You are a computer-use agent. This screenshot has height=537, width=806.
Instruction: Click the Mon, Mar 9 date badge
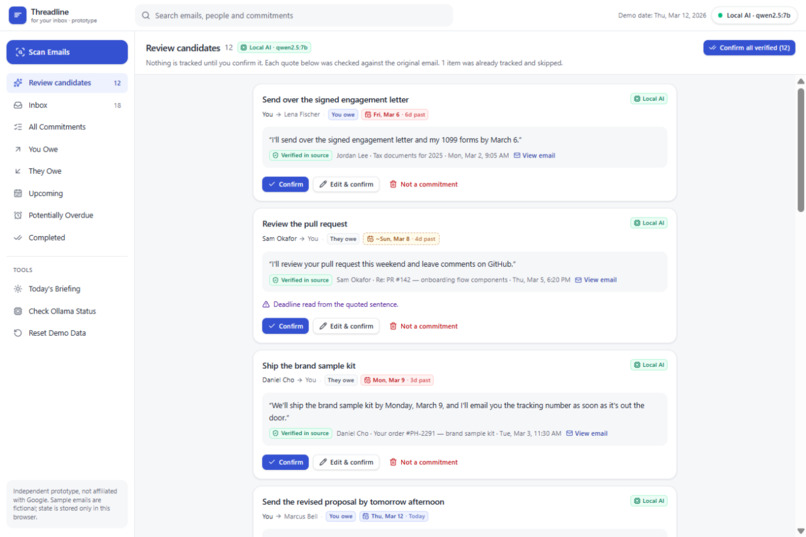tap(397, 380)
